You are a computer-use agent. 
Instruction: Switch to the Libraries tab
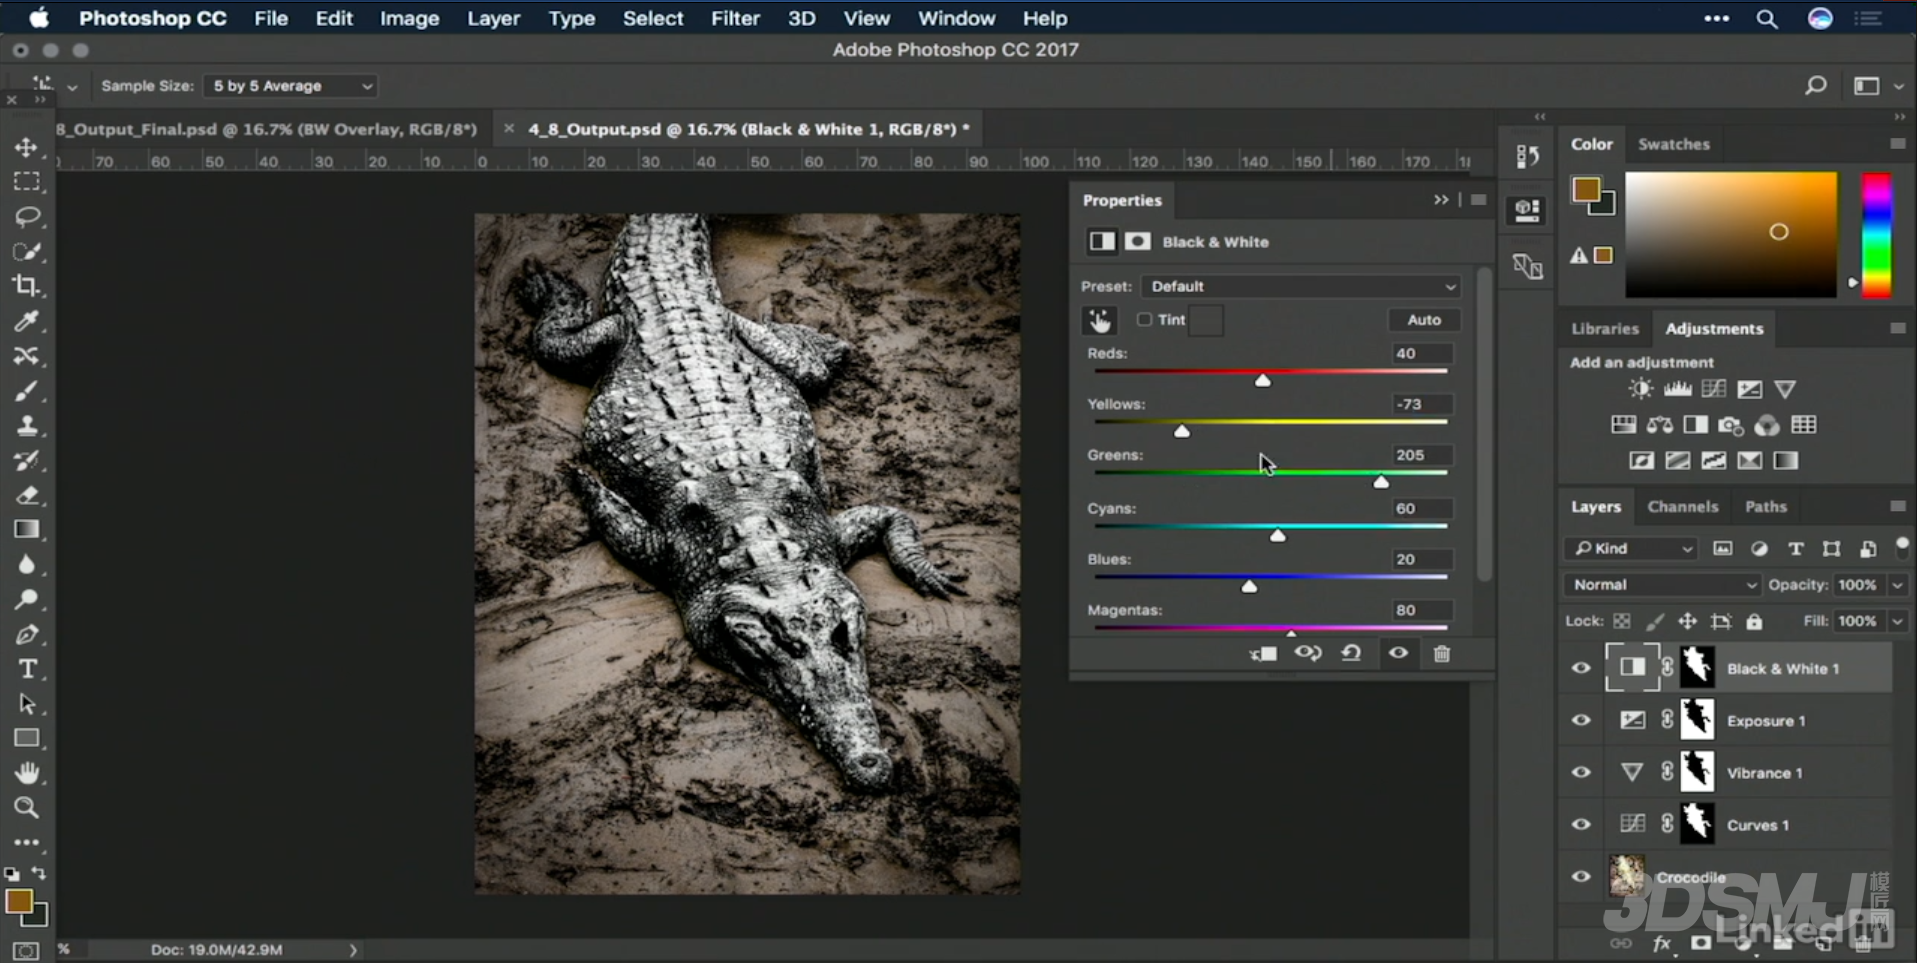(x=1604, y=328)
